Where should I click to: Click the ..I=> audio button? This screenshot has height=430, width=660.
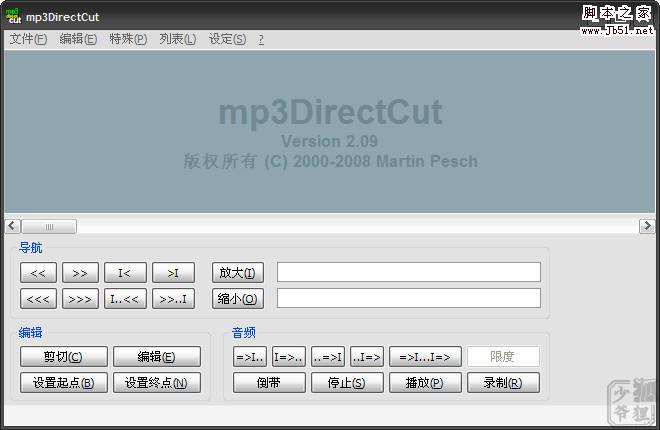[367, 357]
